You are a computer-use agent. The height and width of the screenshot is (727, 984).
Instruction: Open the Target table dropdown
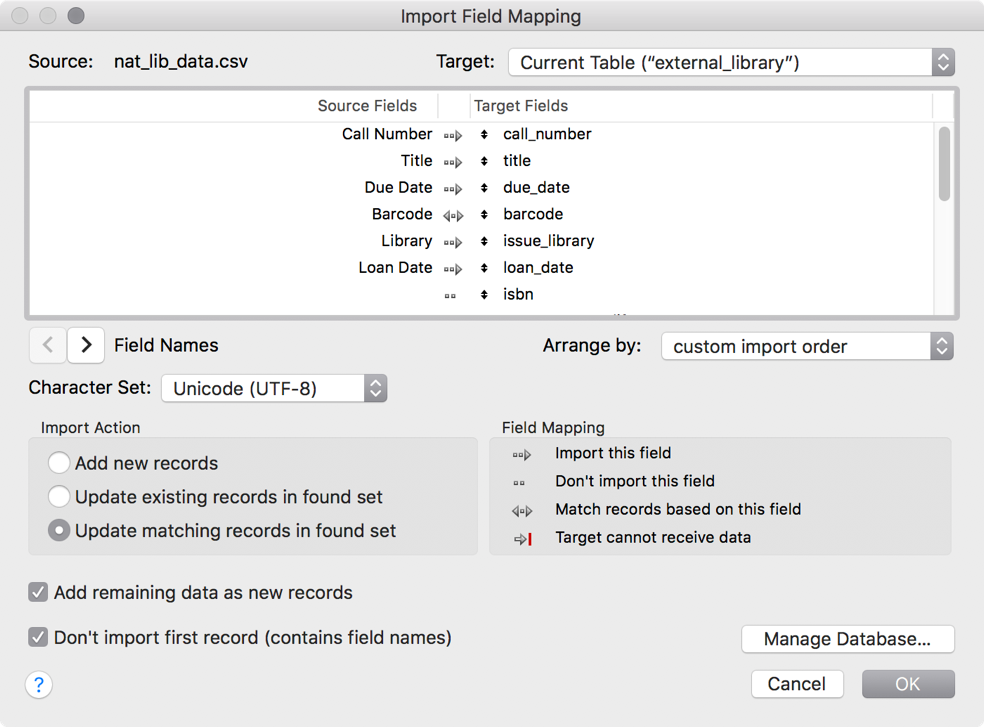tap(731, 62)
